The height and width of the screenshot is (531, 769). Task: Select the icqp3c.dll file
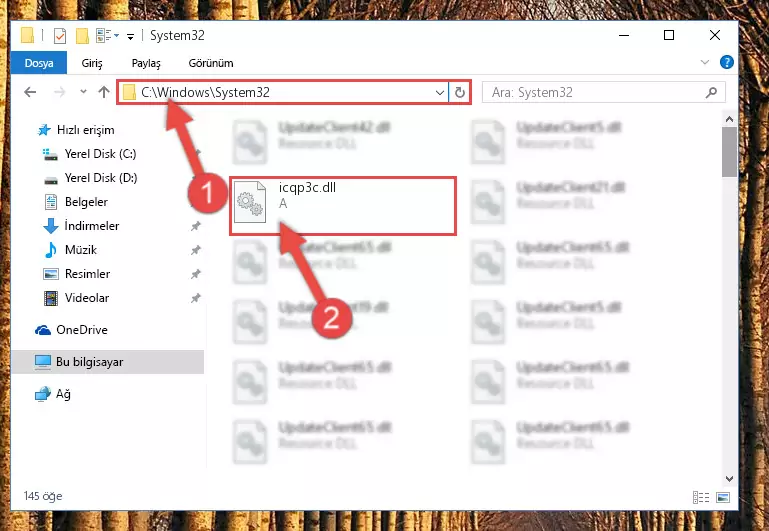pos(343,205)
